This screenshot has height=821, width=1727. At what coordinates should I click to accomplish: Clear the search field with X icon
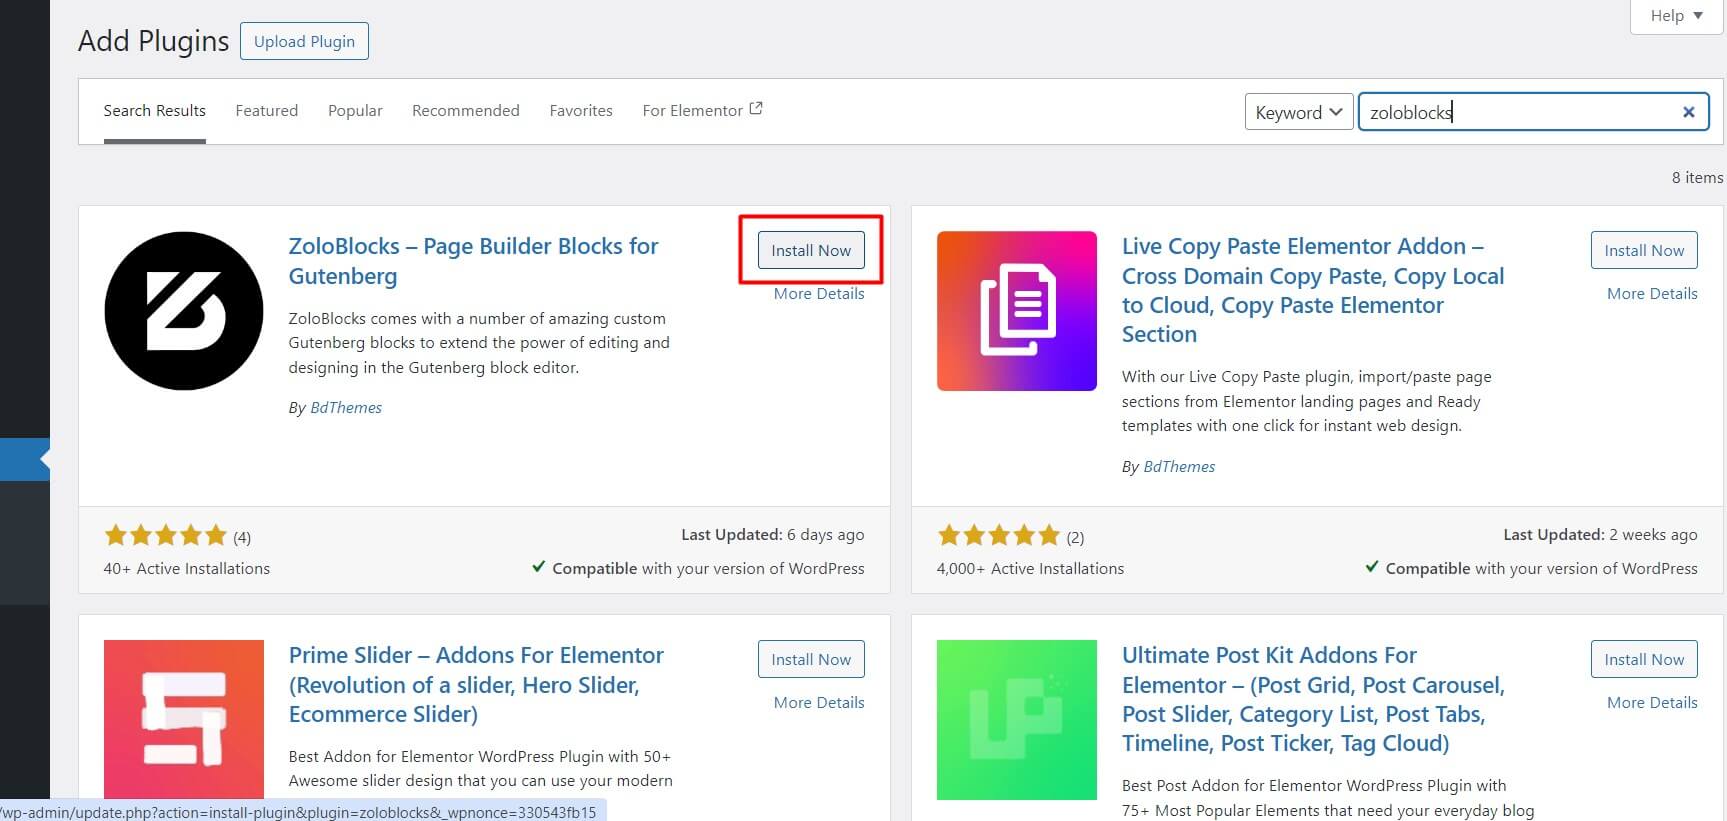(1689, 112)
